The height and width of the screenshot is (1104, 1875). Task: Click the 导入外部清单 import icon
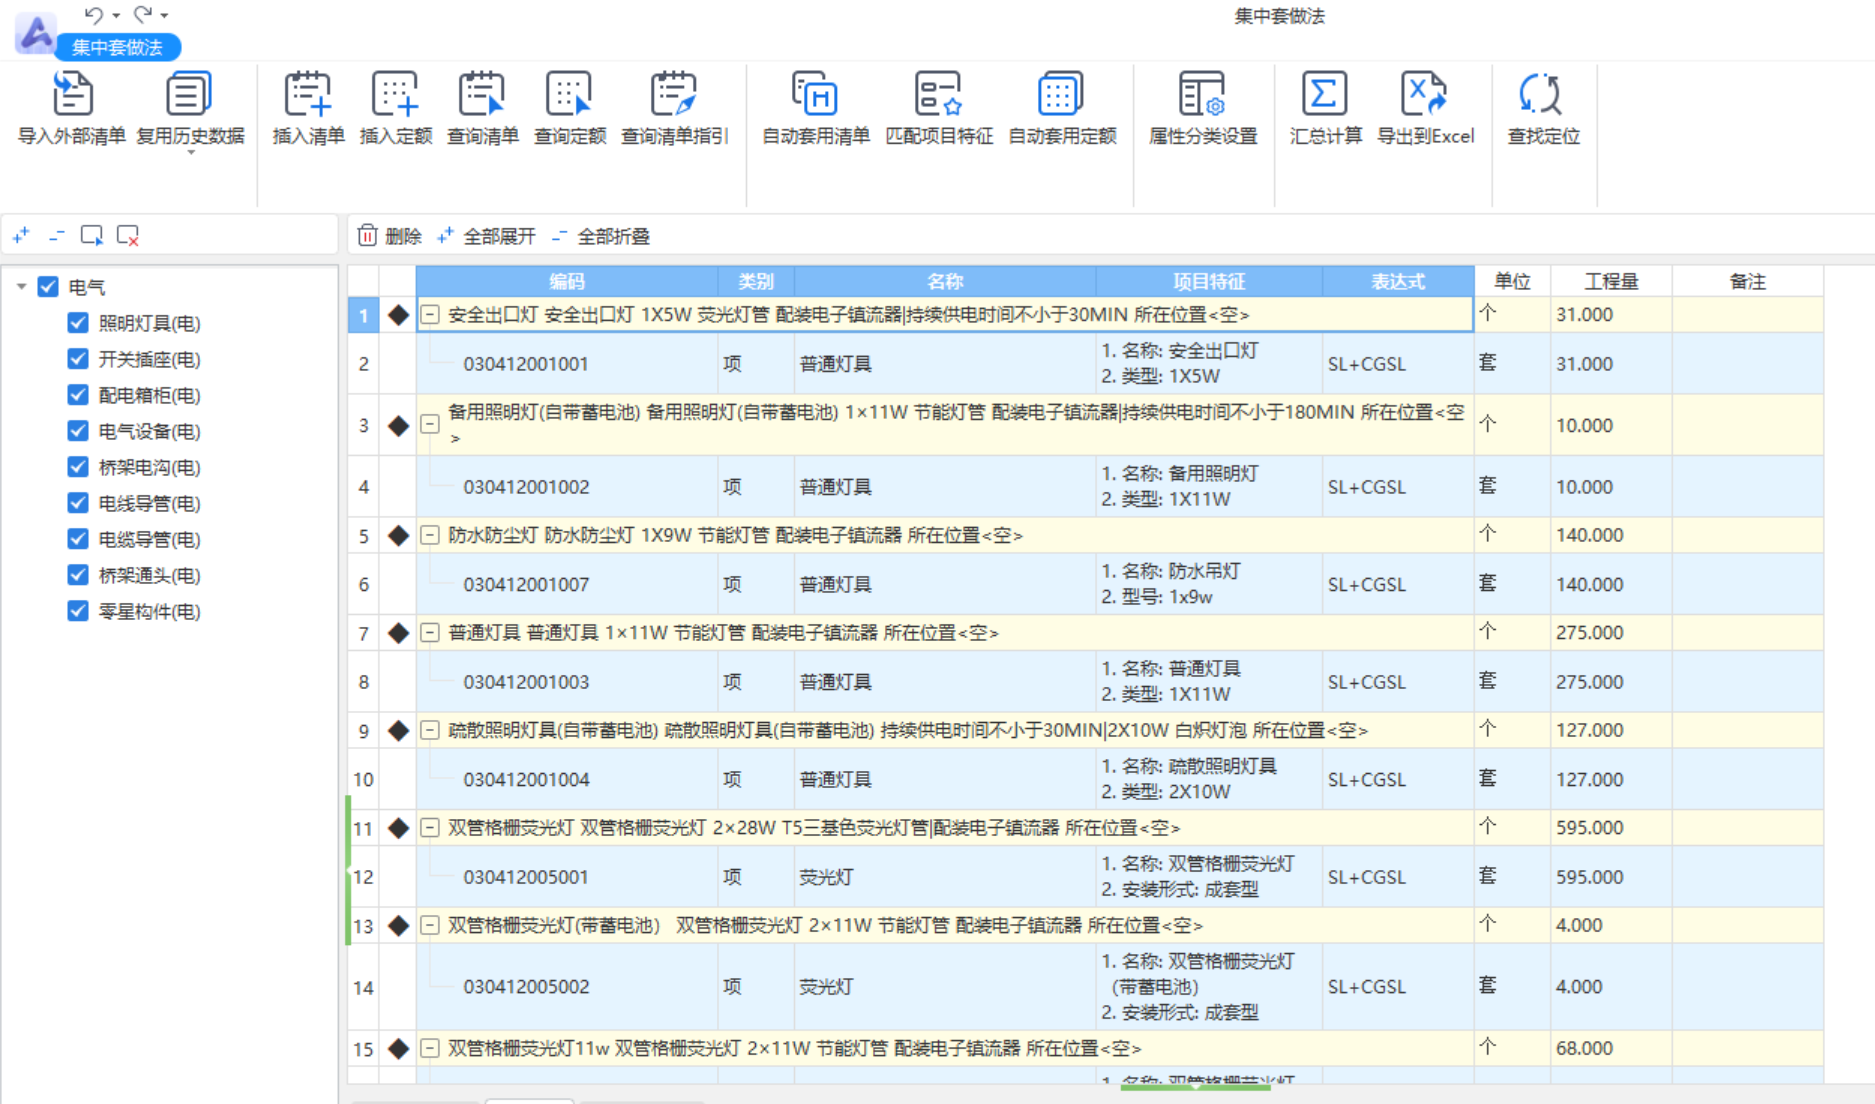pyautogui.click(x=70, y=108)
